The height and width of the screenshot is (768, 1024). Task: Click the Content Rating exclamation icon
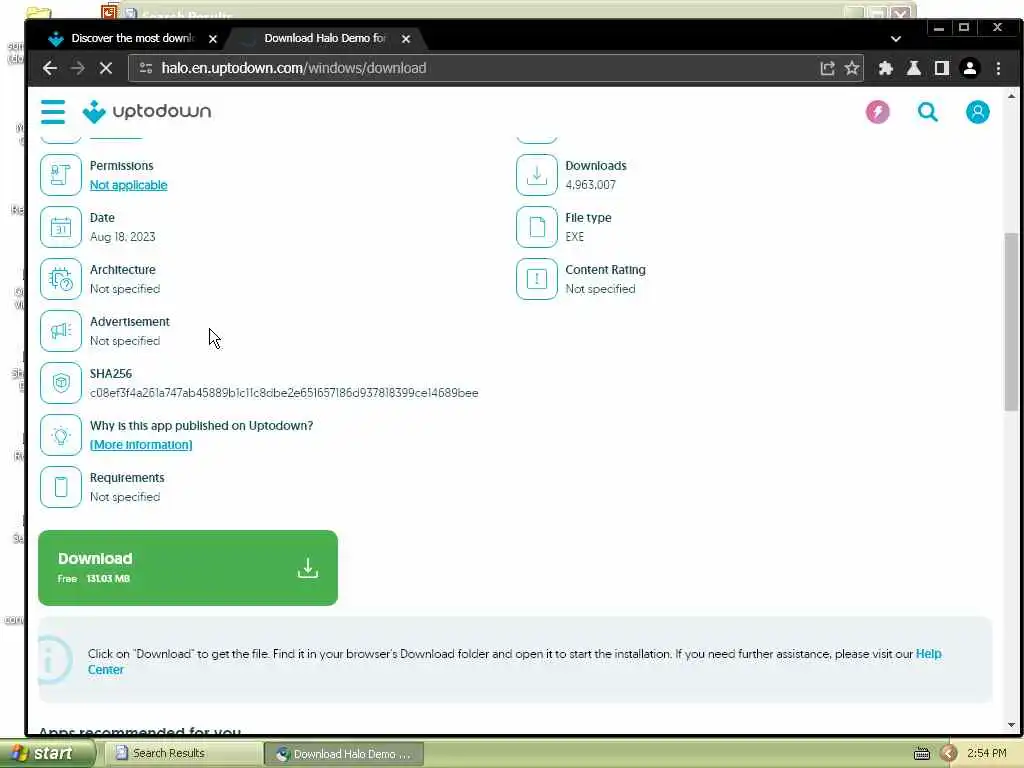coord(537,279)
